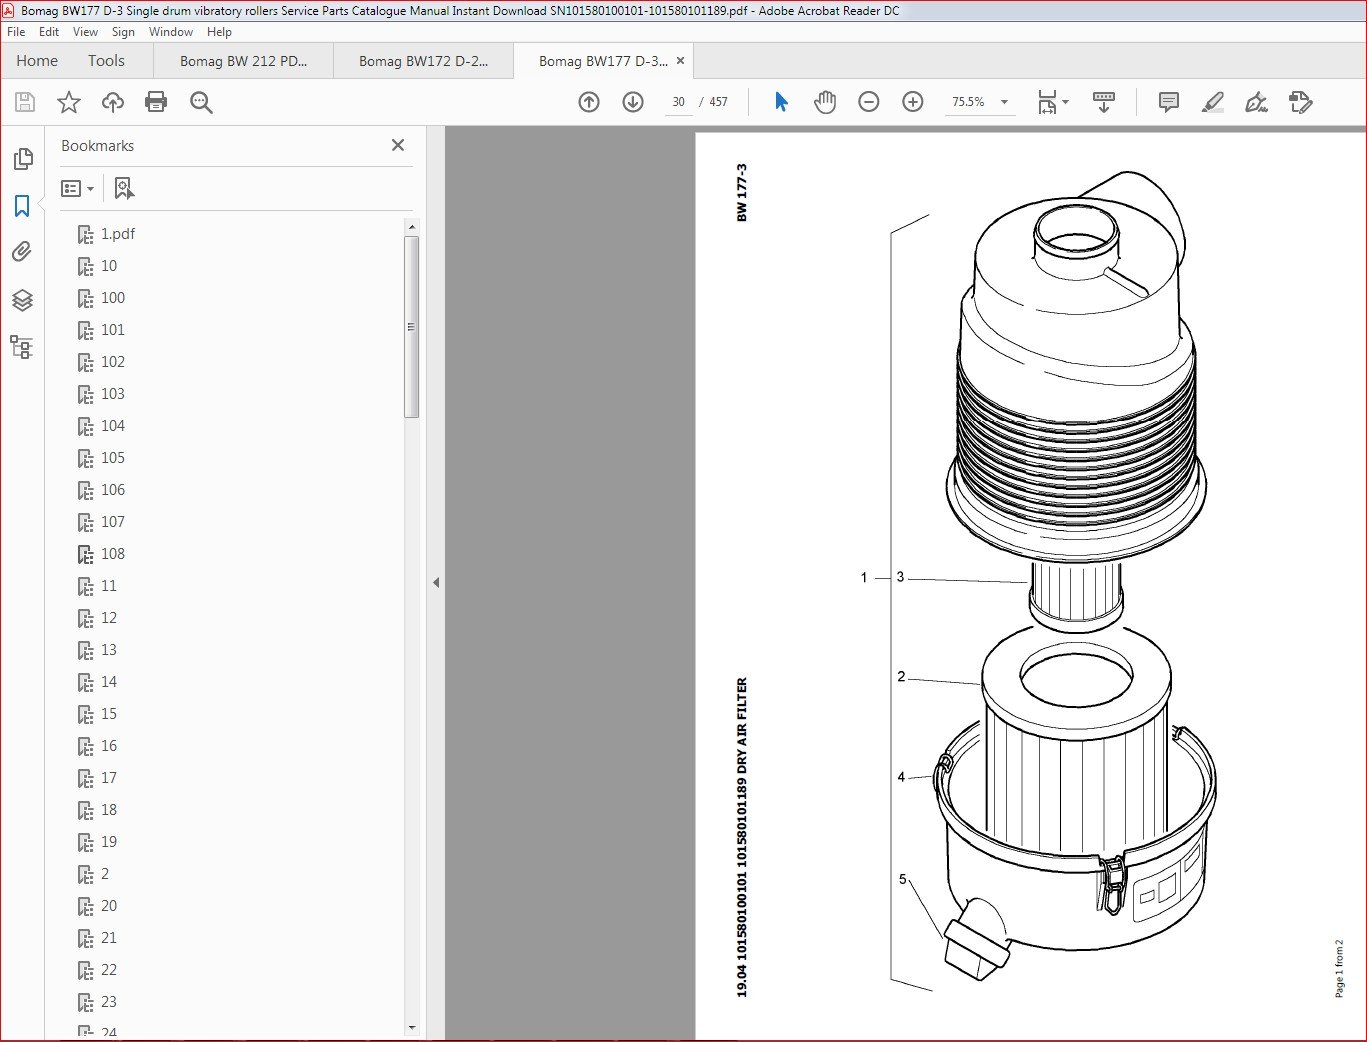This screenshot has width=1367, height=1042.
Task: Go to next page arrow
Action: coord(633,102)
